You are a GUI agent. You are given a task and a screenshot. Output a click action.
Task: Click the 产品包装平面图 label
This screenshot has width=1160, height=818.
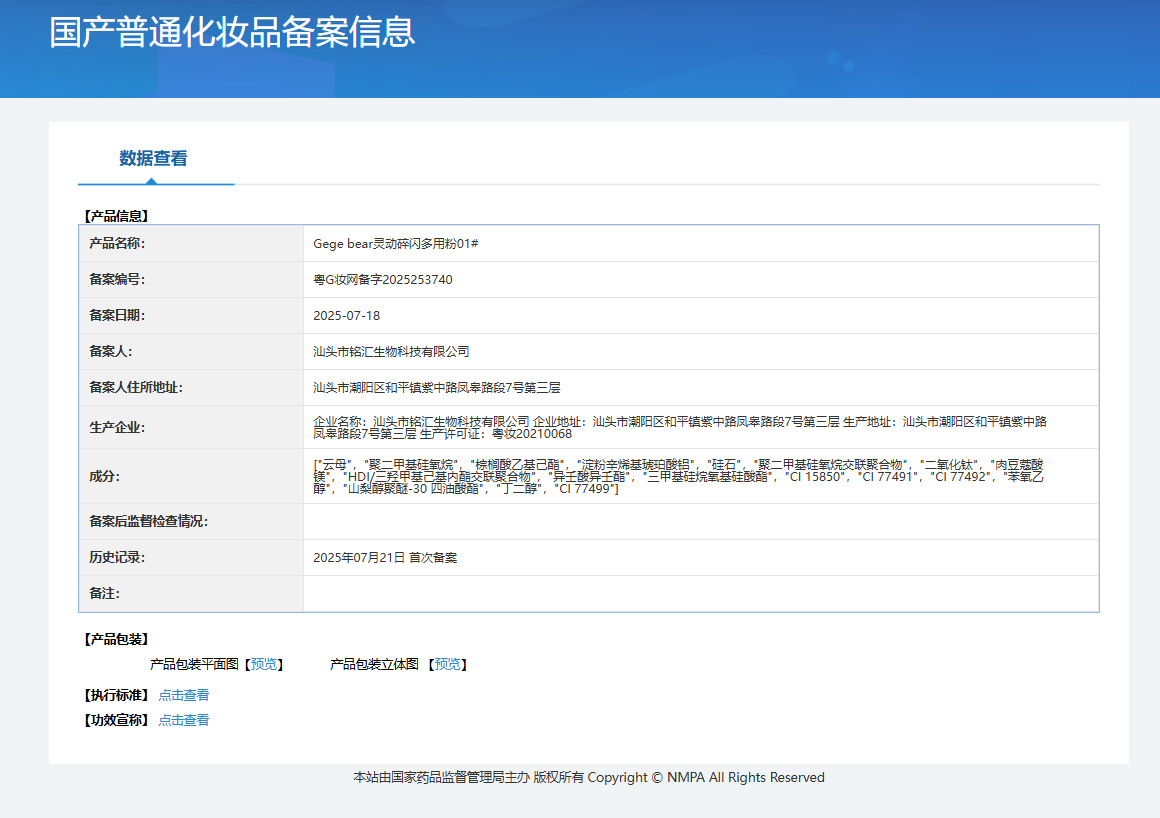click(x=195, y=664)
